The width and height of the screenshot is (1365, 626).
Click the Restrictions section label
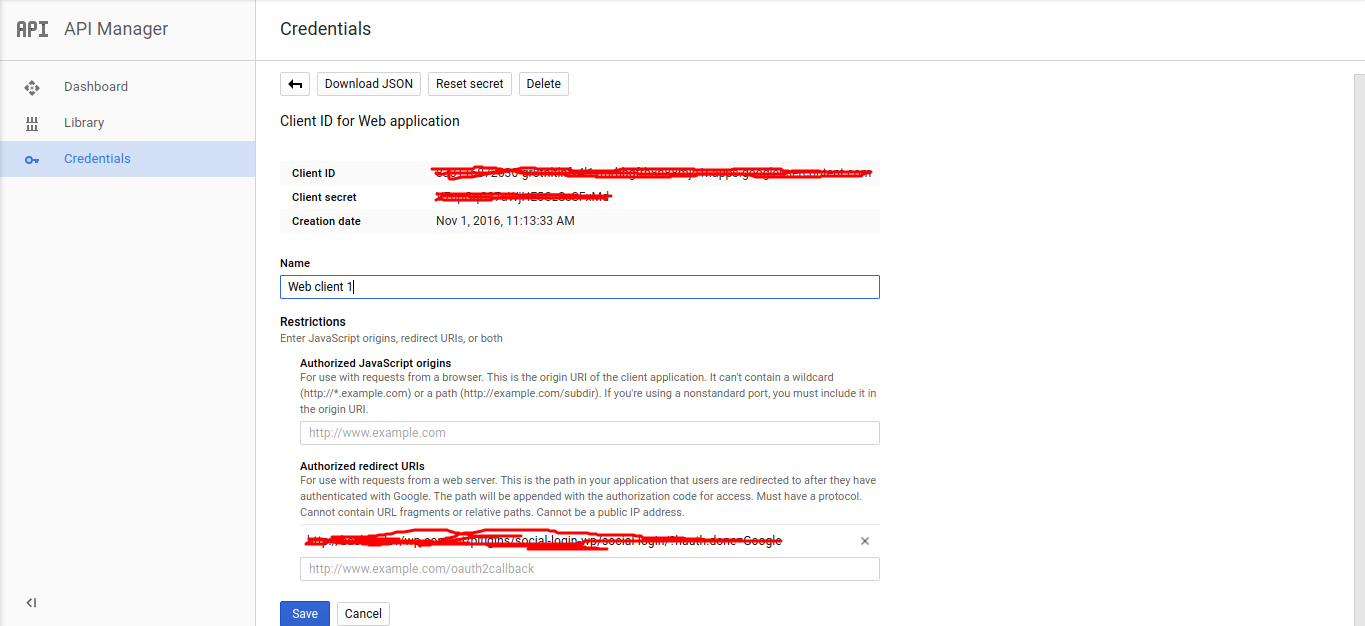(x=313, y=322)
